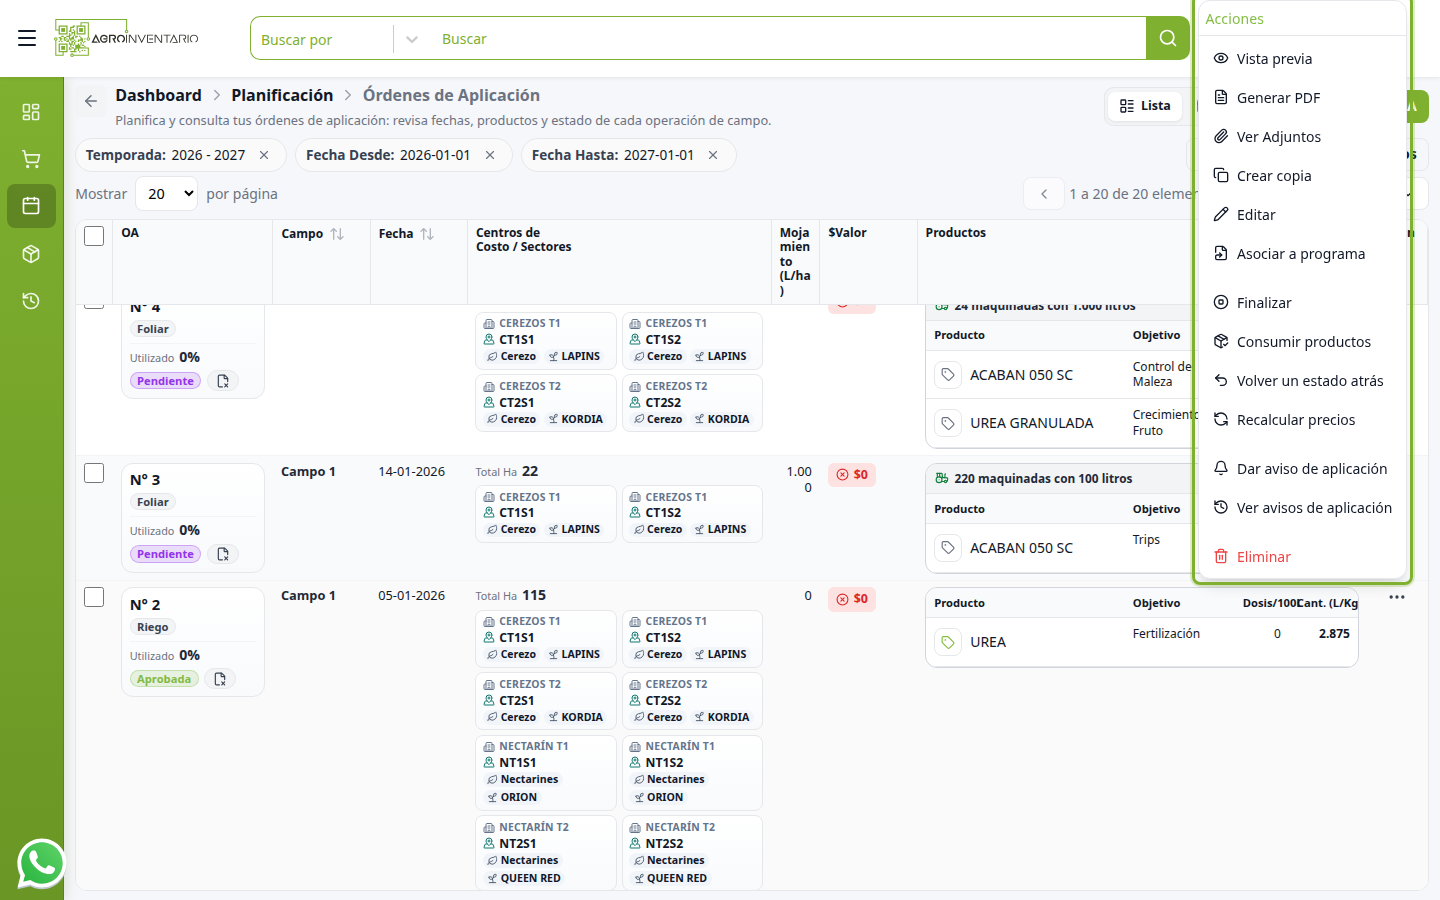Viewport: 1440px width, 900px height.
Task: Select Asociar a programa option
Action: click(x=1302, y=254)
